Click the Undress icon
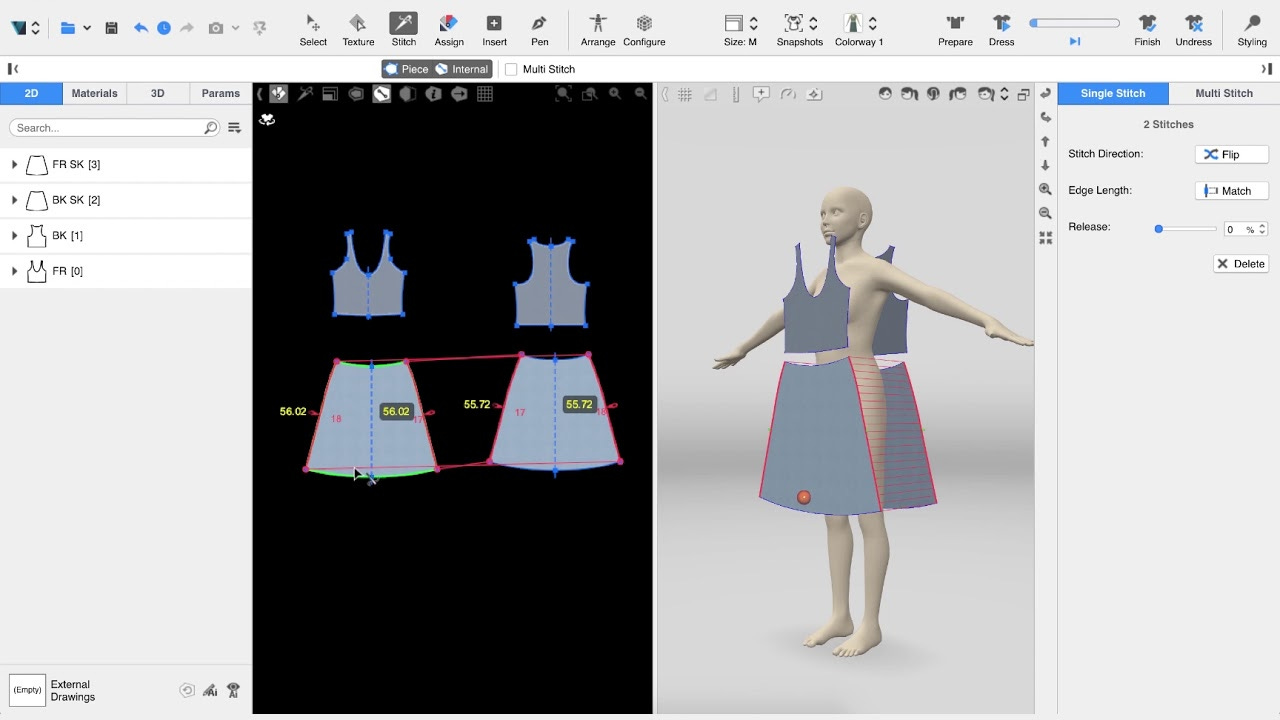Viewport: 1280px width, 720px height. tap(1193, 30)
